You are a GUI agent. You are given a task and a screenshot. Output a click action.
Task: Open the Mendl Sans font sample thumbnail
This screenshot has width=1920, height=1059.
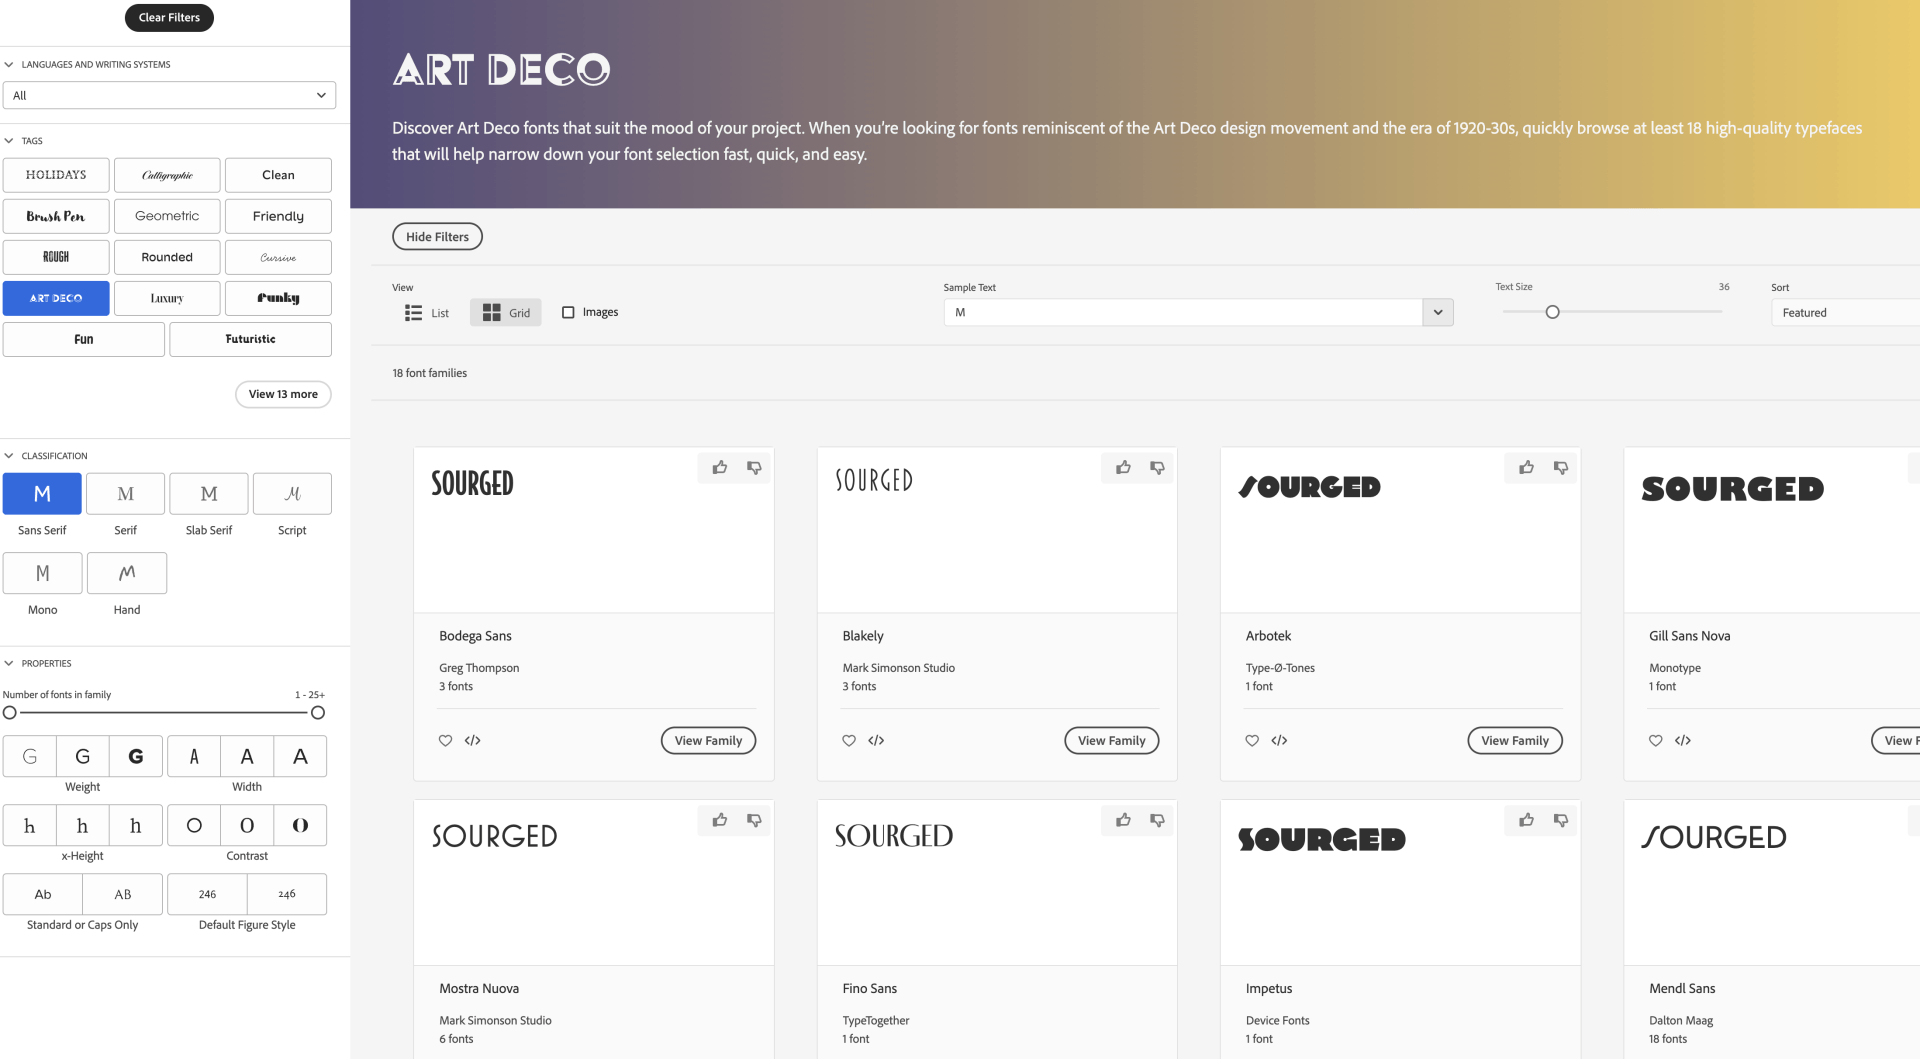coord(1772,883)
